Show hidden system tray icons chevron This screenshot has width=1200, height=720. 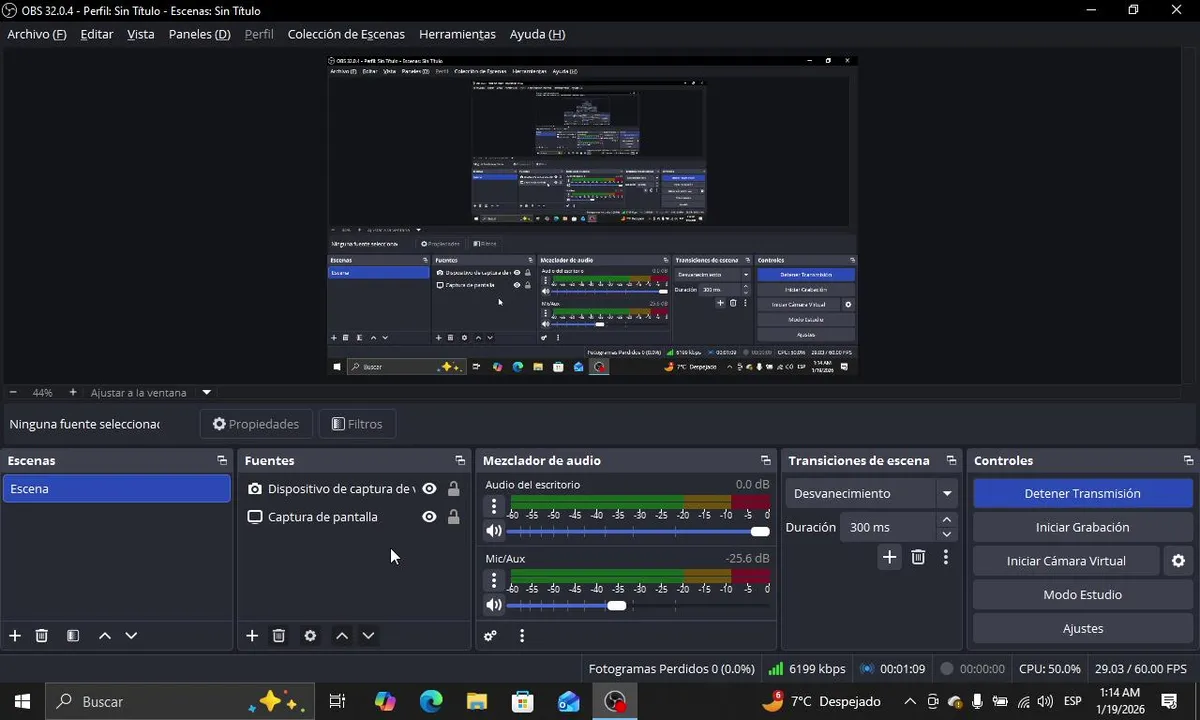click(909, 701)
